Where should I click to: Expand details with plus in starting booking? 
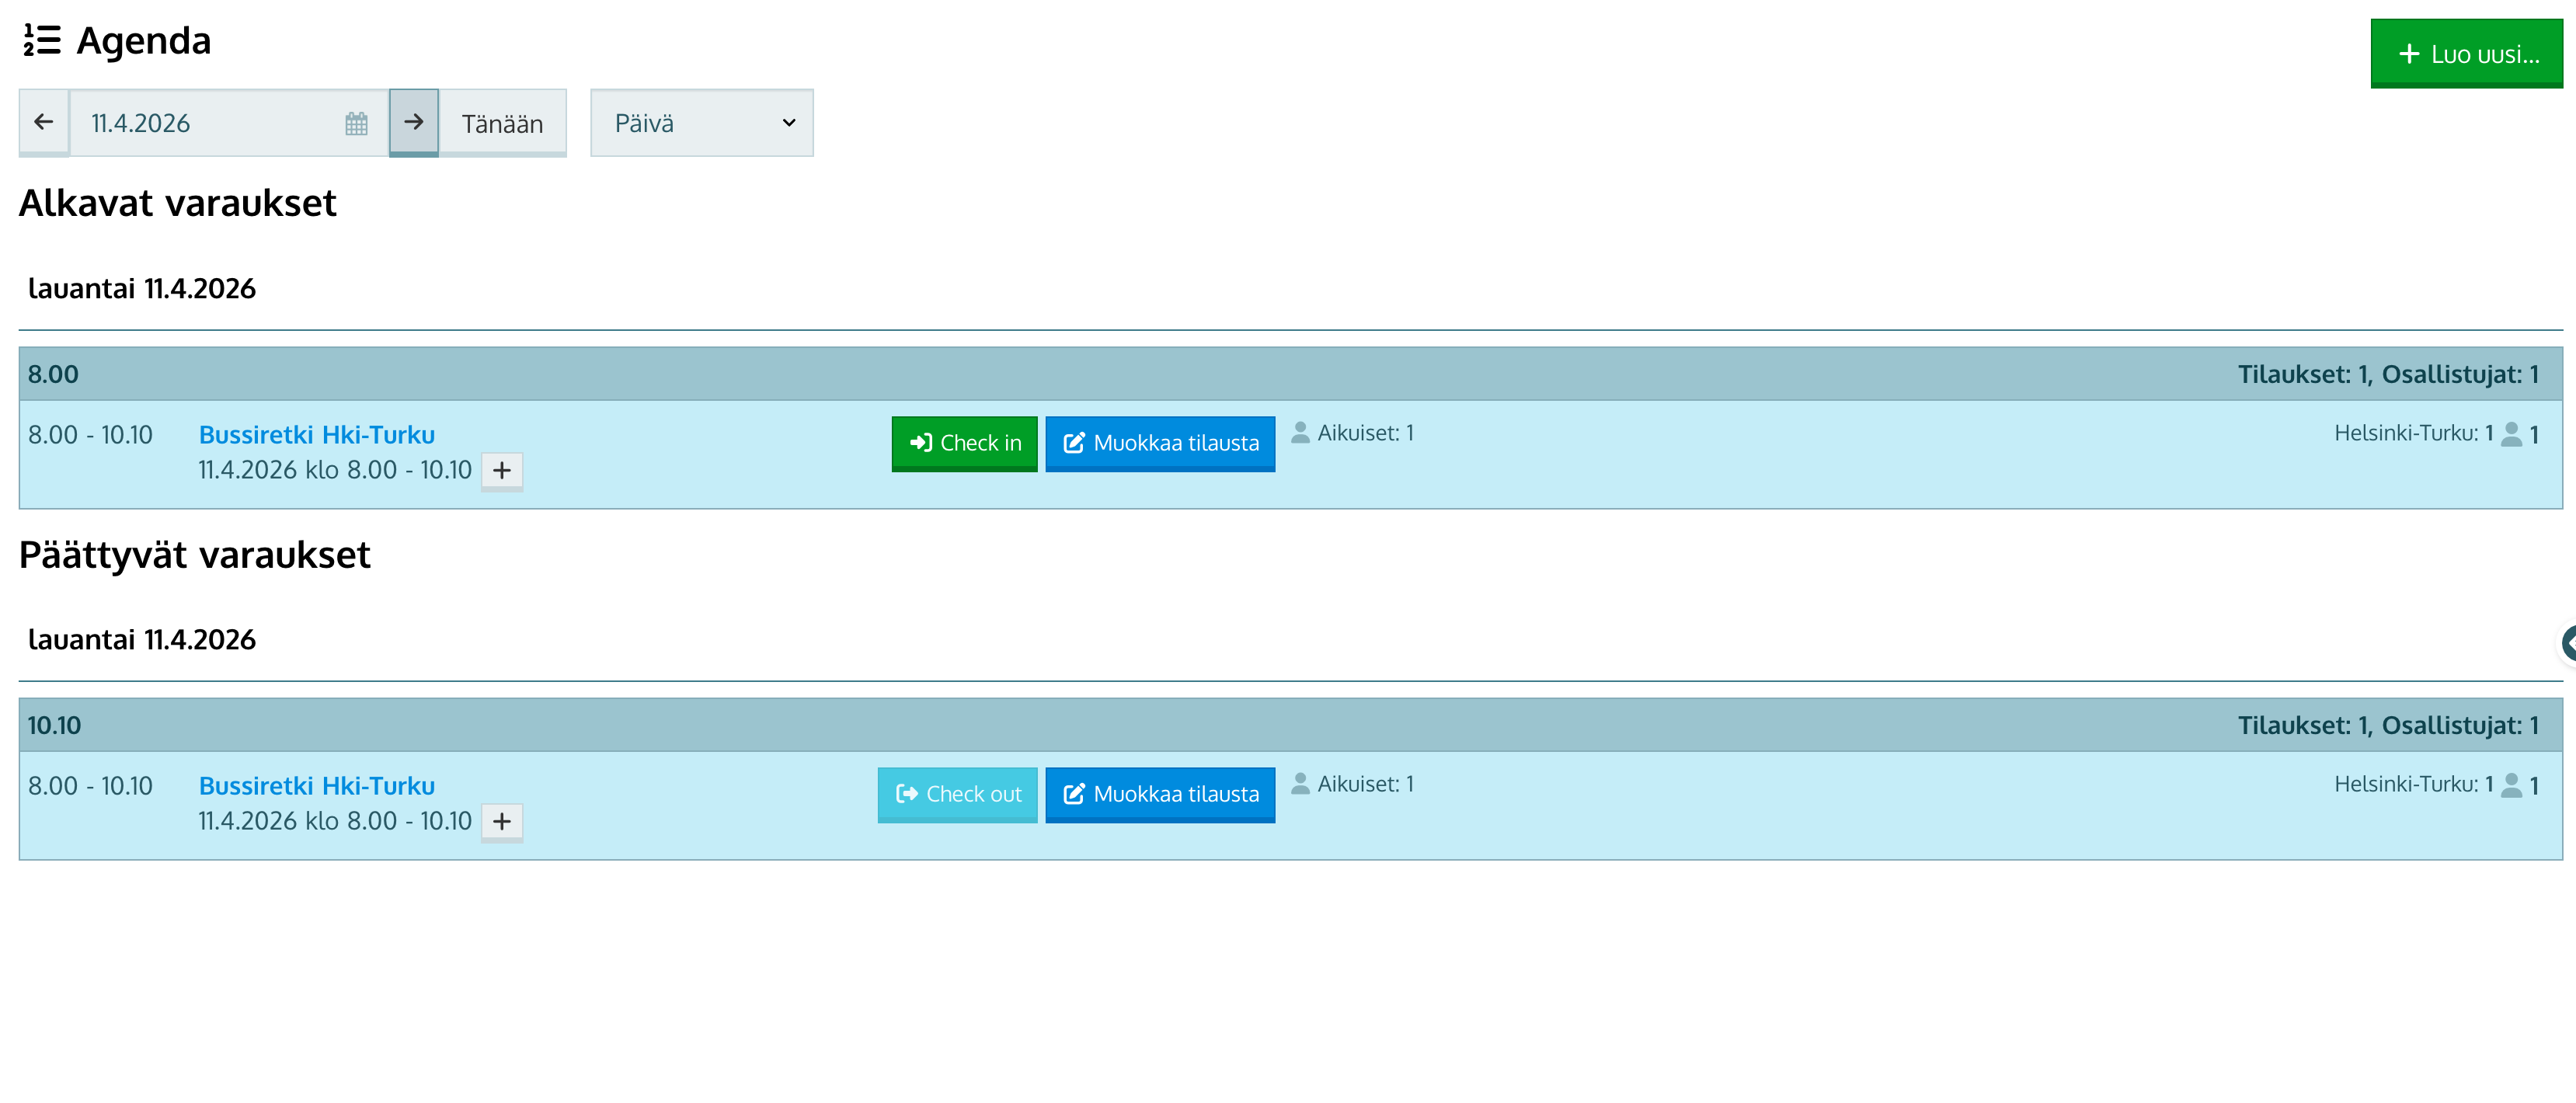tap(502, 470)
